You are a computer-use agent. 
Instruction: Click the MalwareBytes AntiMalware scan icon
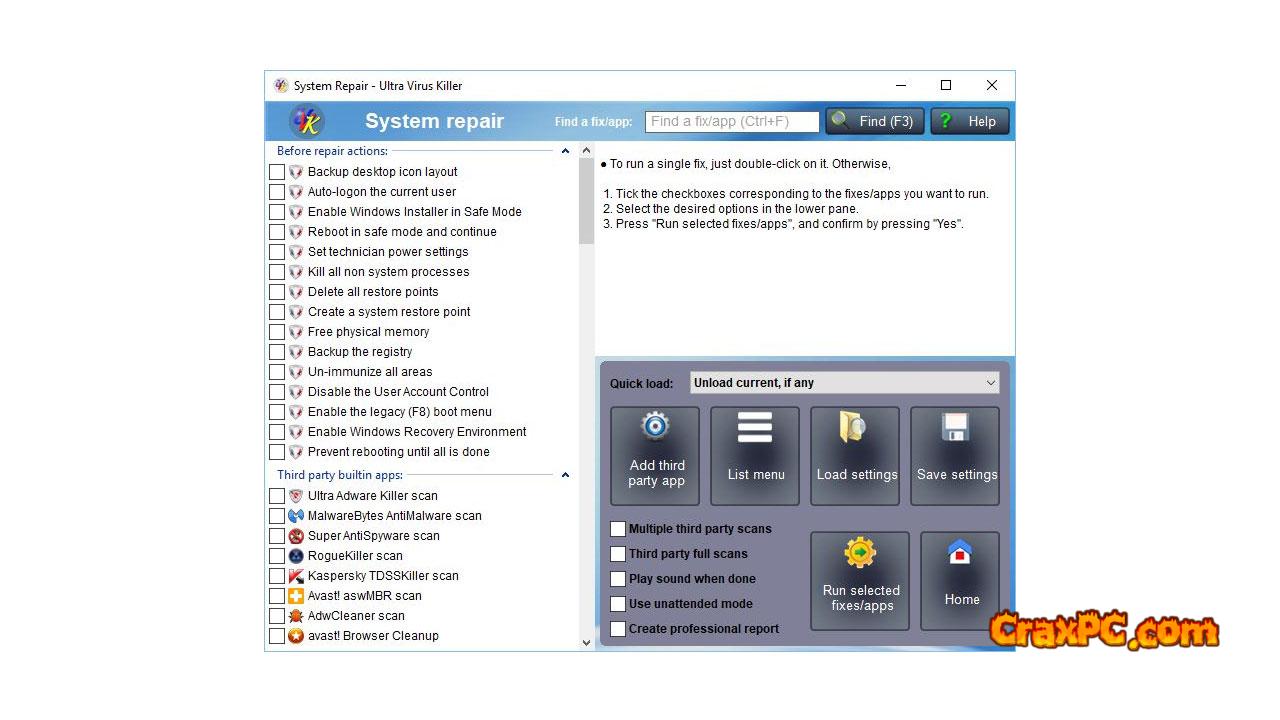click(x=296, y=516)
